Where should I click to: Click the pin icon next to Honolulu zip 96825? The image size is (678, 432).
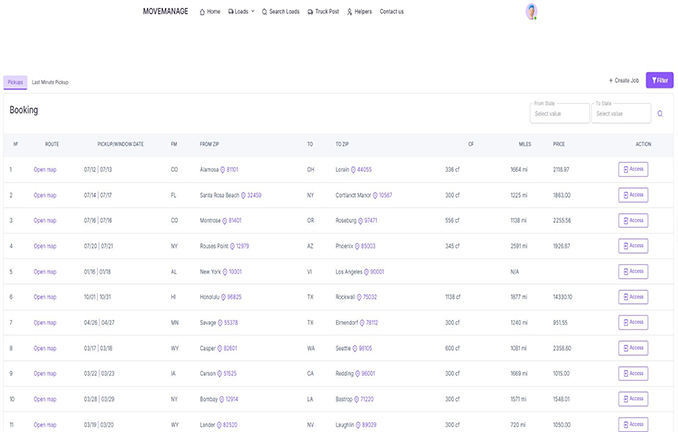tap(222, 297)
